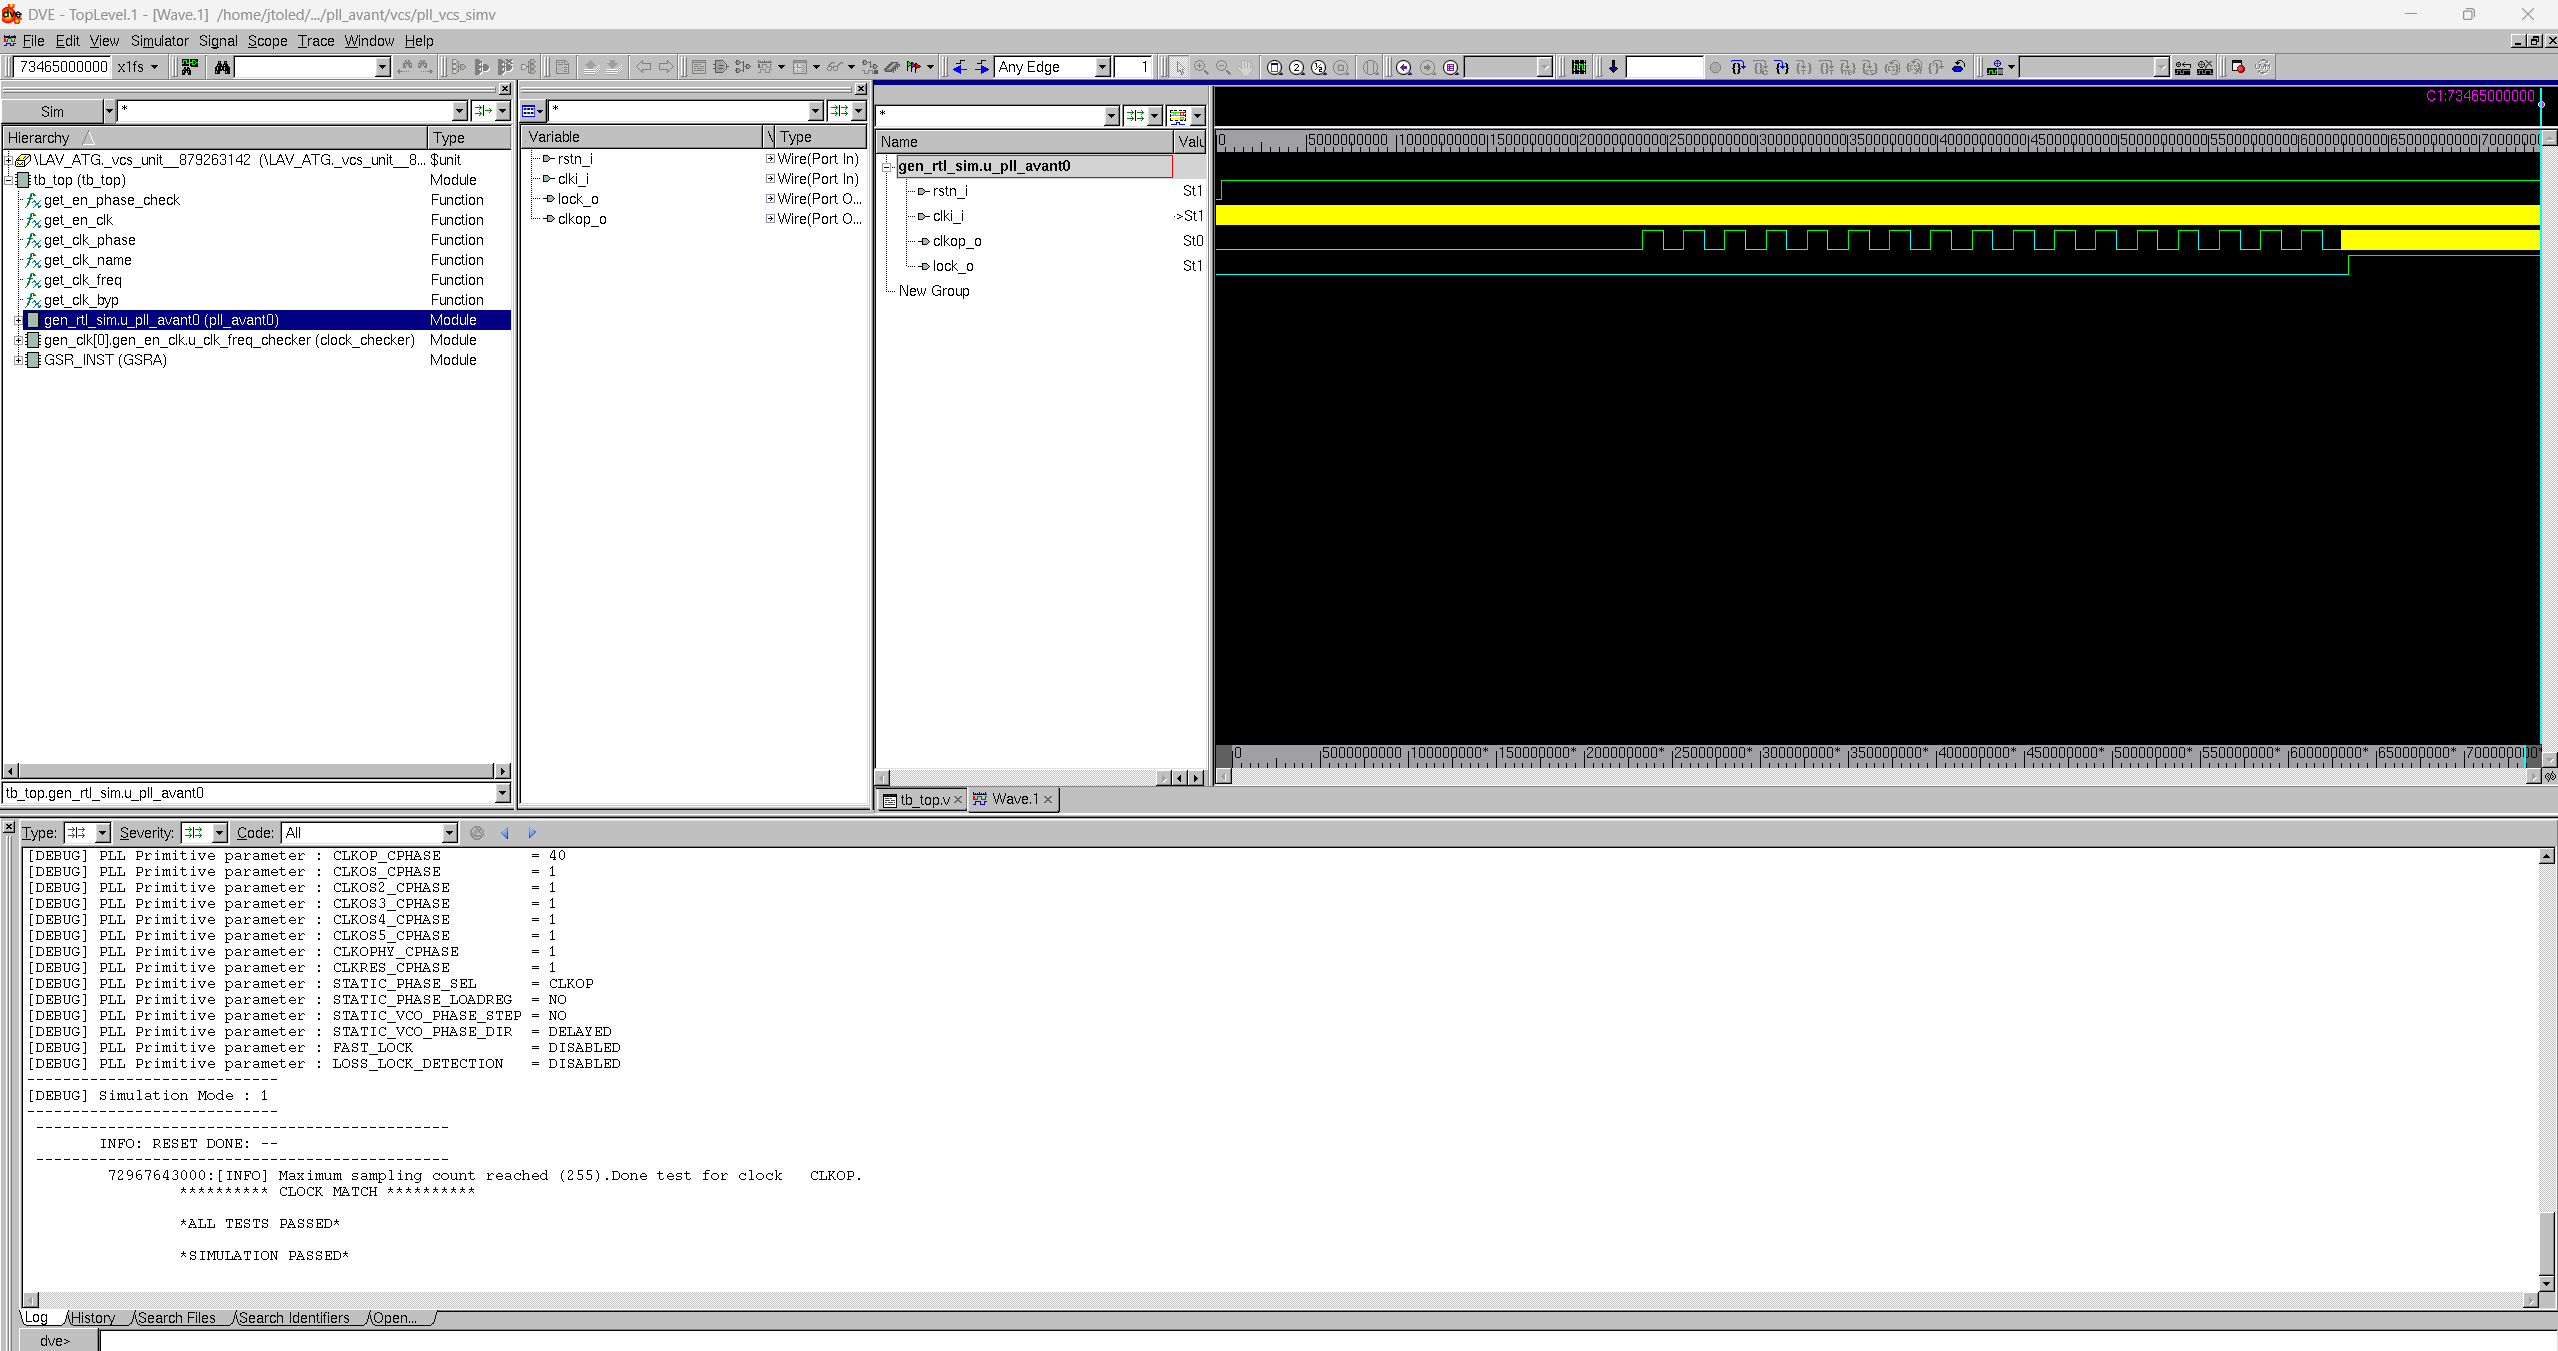
Task: Click the blue down arrow run/continue icon
Action: tap(1613, 67)
